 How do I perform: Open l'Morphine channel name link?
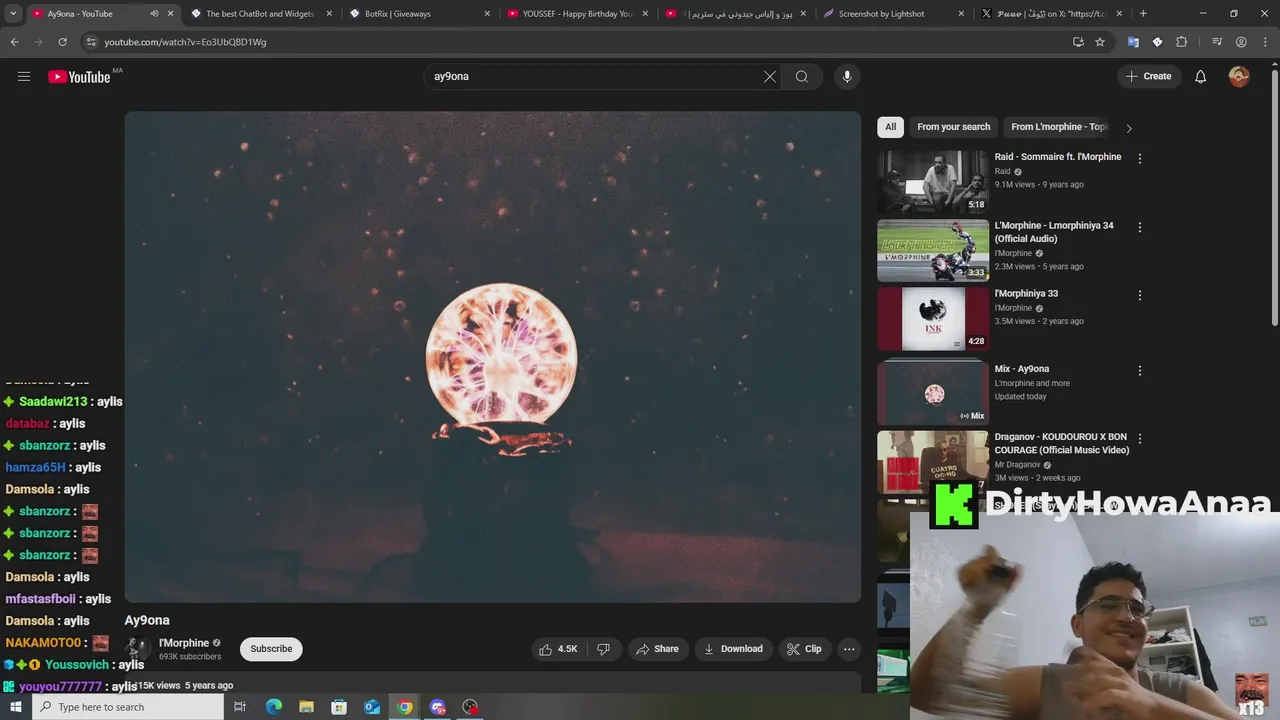pyautogui.click(x=184, y=643)
